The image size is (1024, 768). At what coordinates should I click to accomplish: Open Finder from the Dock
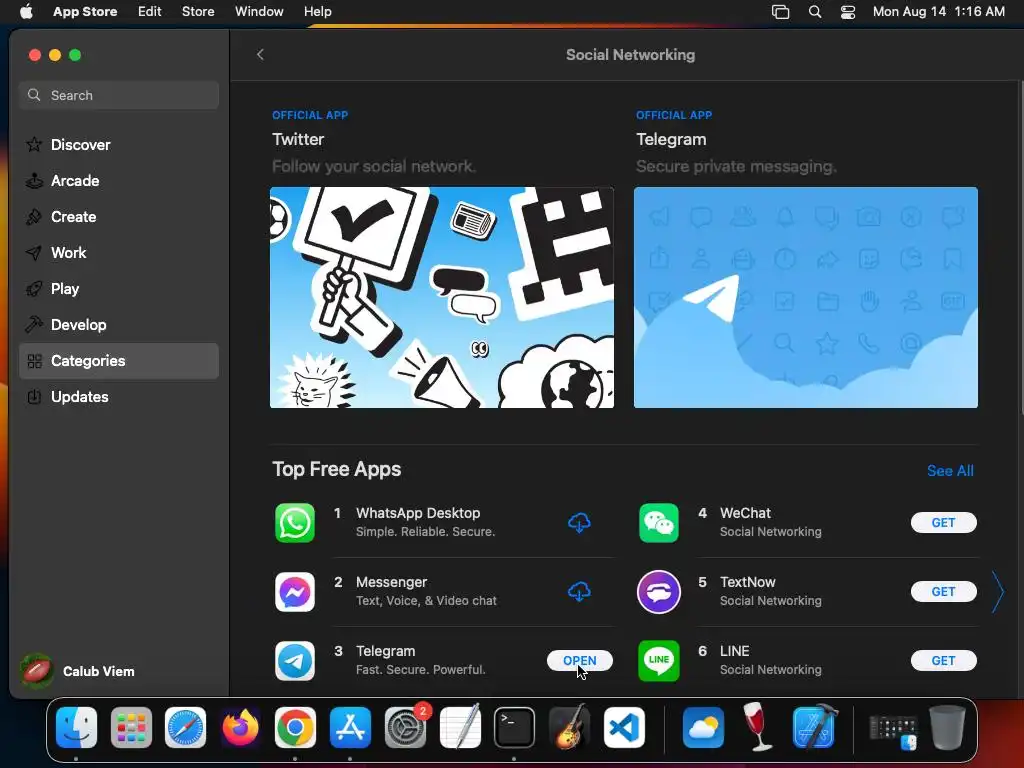[76, 727]
